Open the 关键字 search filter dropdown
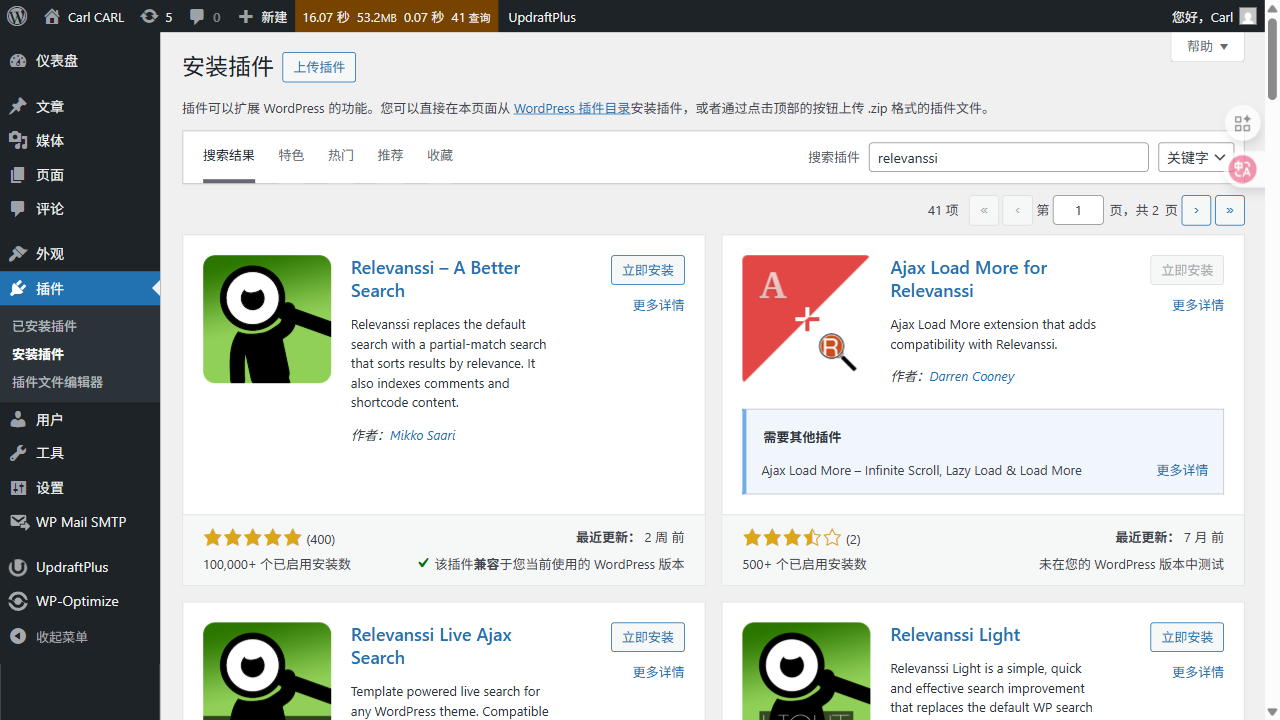Screen dimensions: 1280x720 (x=1196, y=157)
